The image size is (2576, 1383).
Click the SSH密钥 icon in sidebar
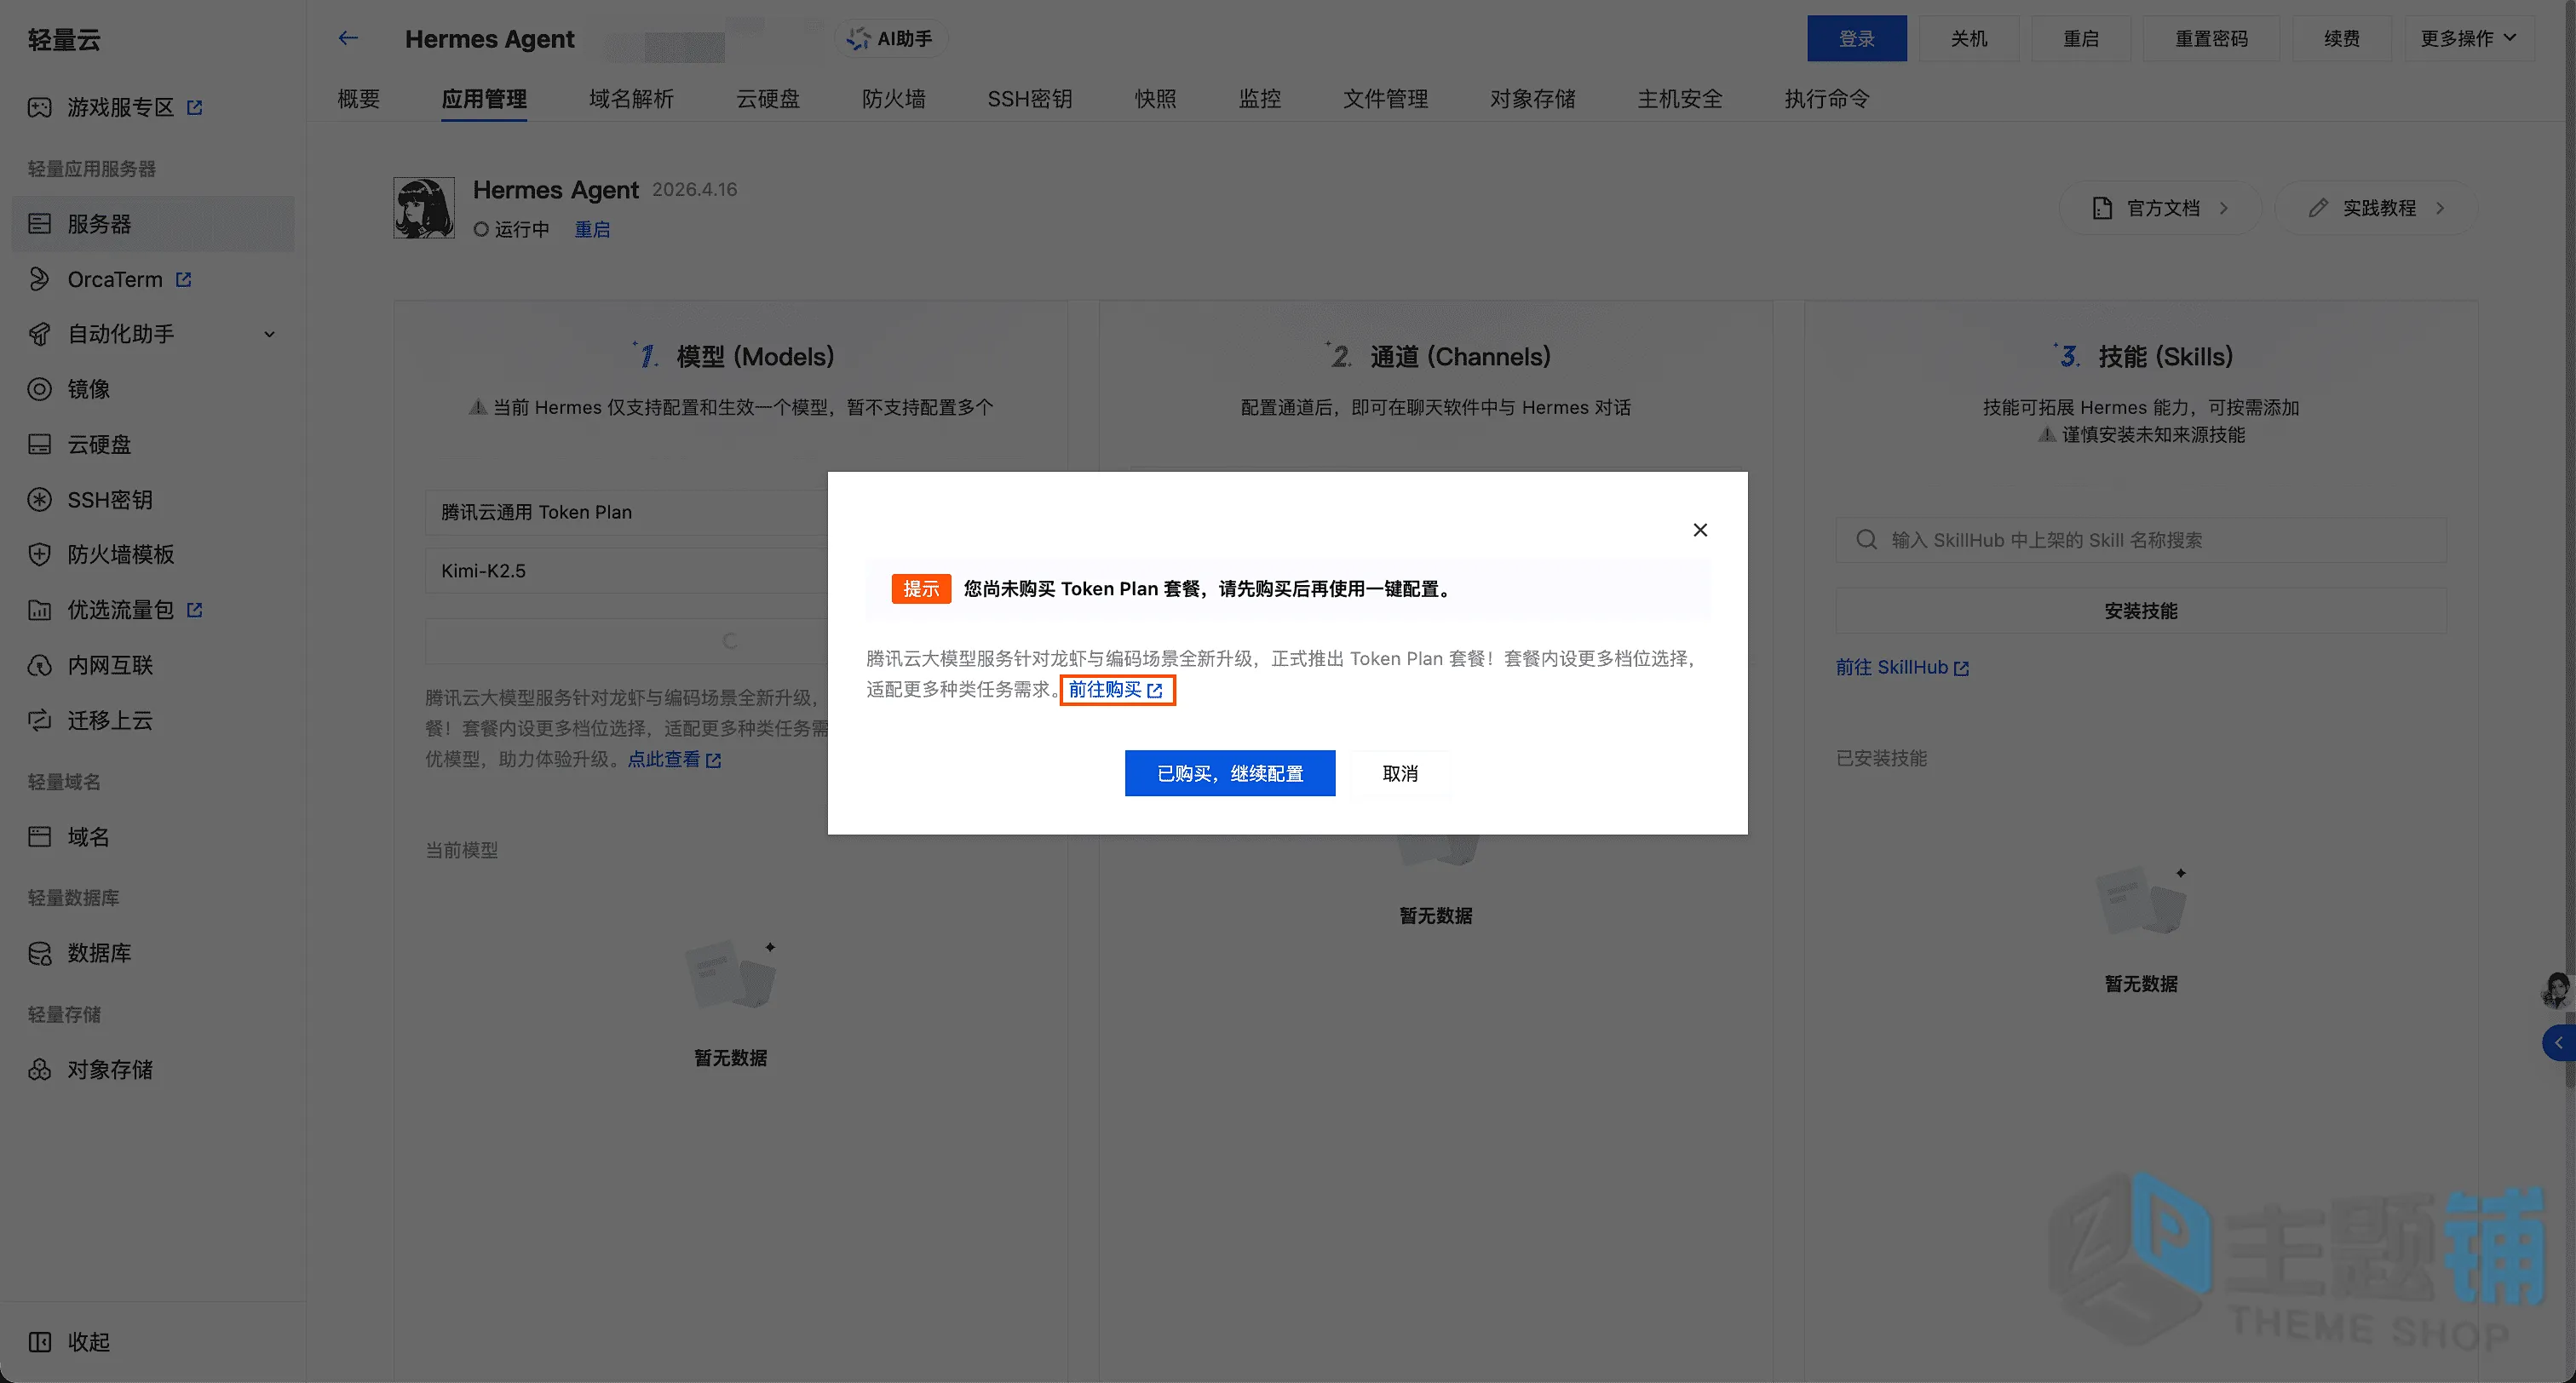pos(39,499)
